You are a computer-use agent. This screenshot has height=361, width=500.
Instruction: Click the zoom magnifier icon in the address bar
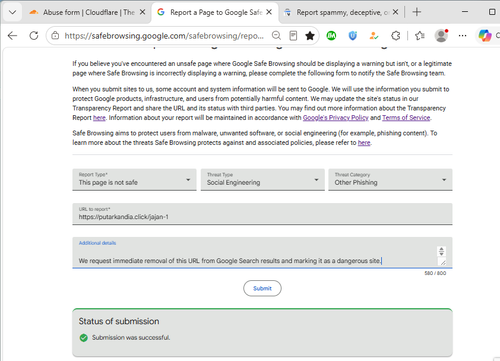tap(276, 35)
